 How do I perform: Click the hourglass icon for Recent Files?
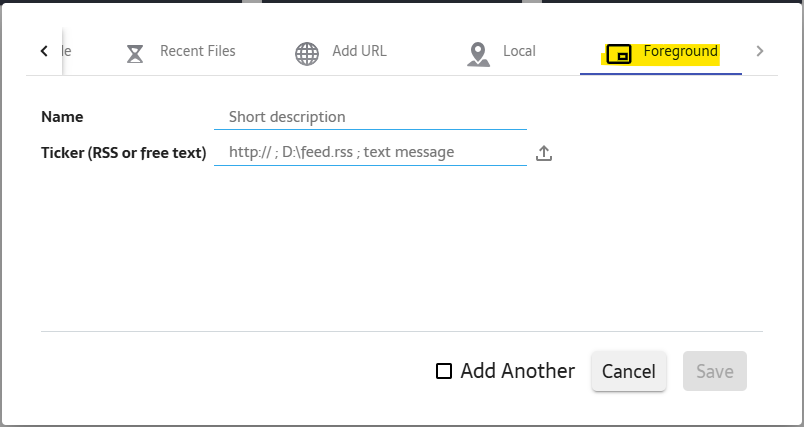click(x=135, y=54)
